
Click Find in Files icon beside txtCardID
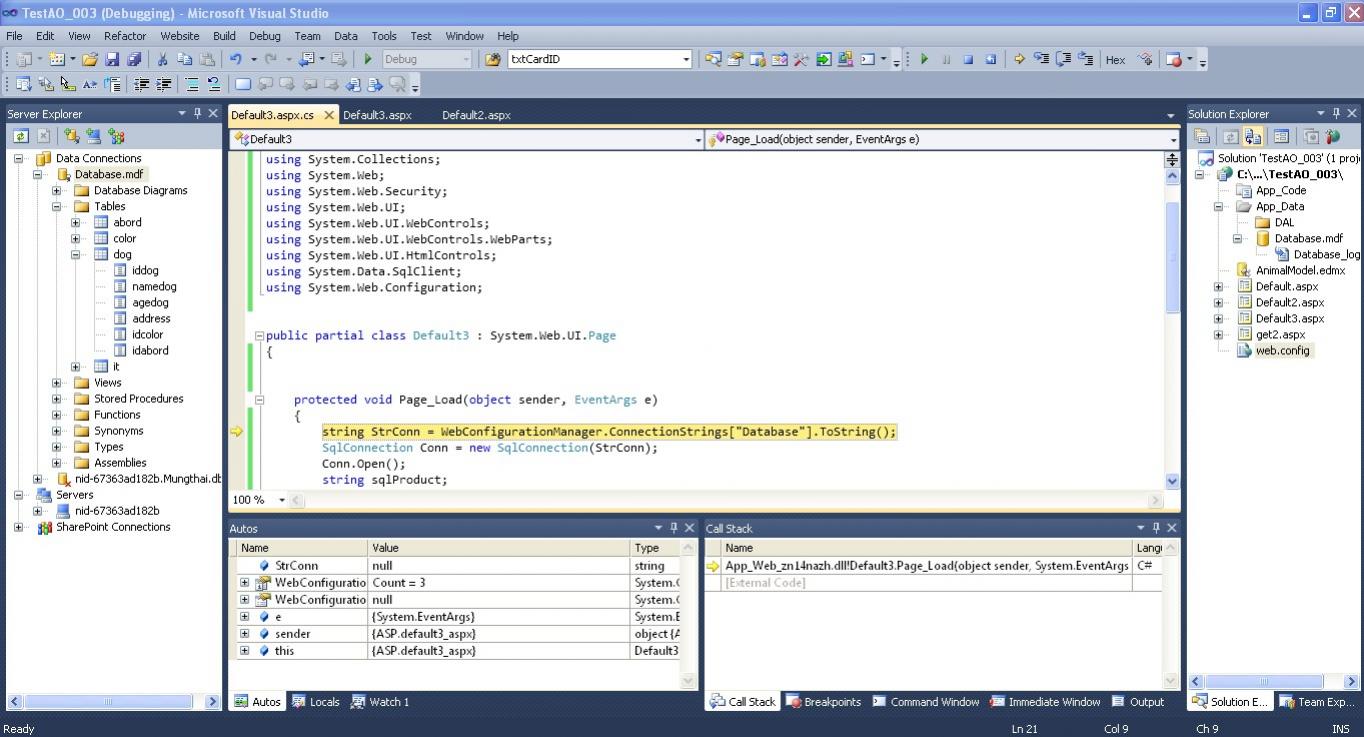point(492,59)
